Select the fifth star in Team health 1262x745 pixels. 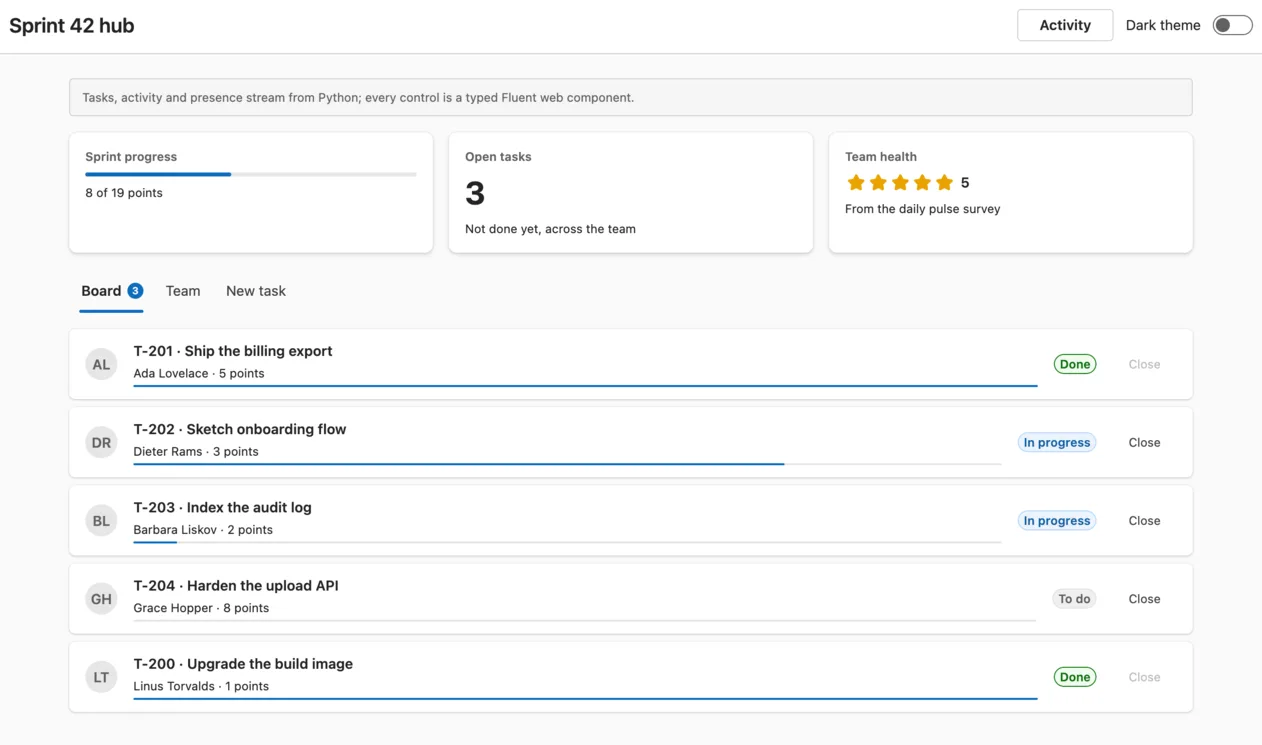tap(944, 182)
